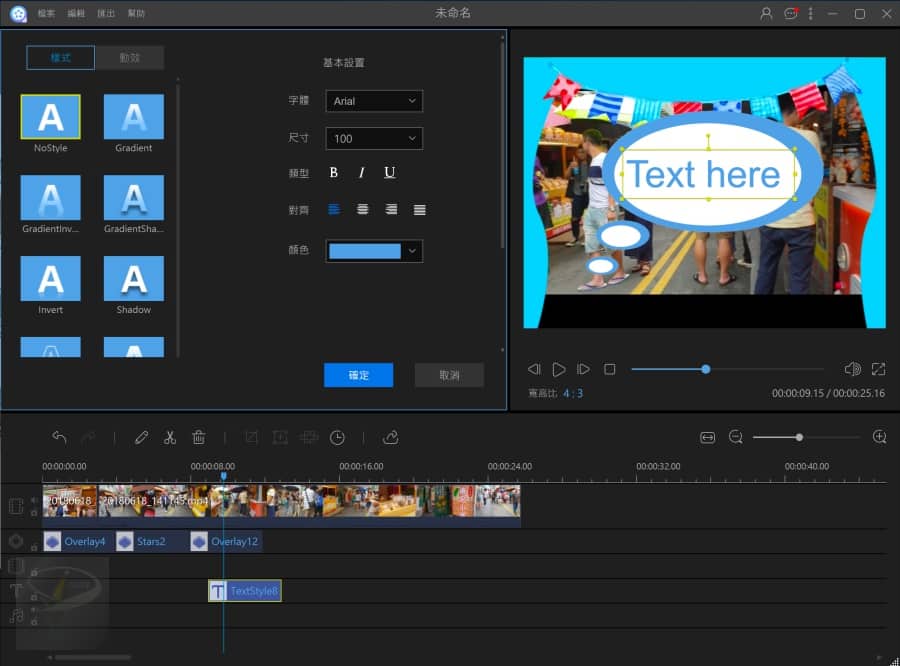Click the export icon in timeline toolbar
This screenshot has width=900, height=666.
pyautogui.click(x=390, y=437)
